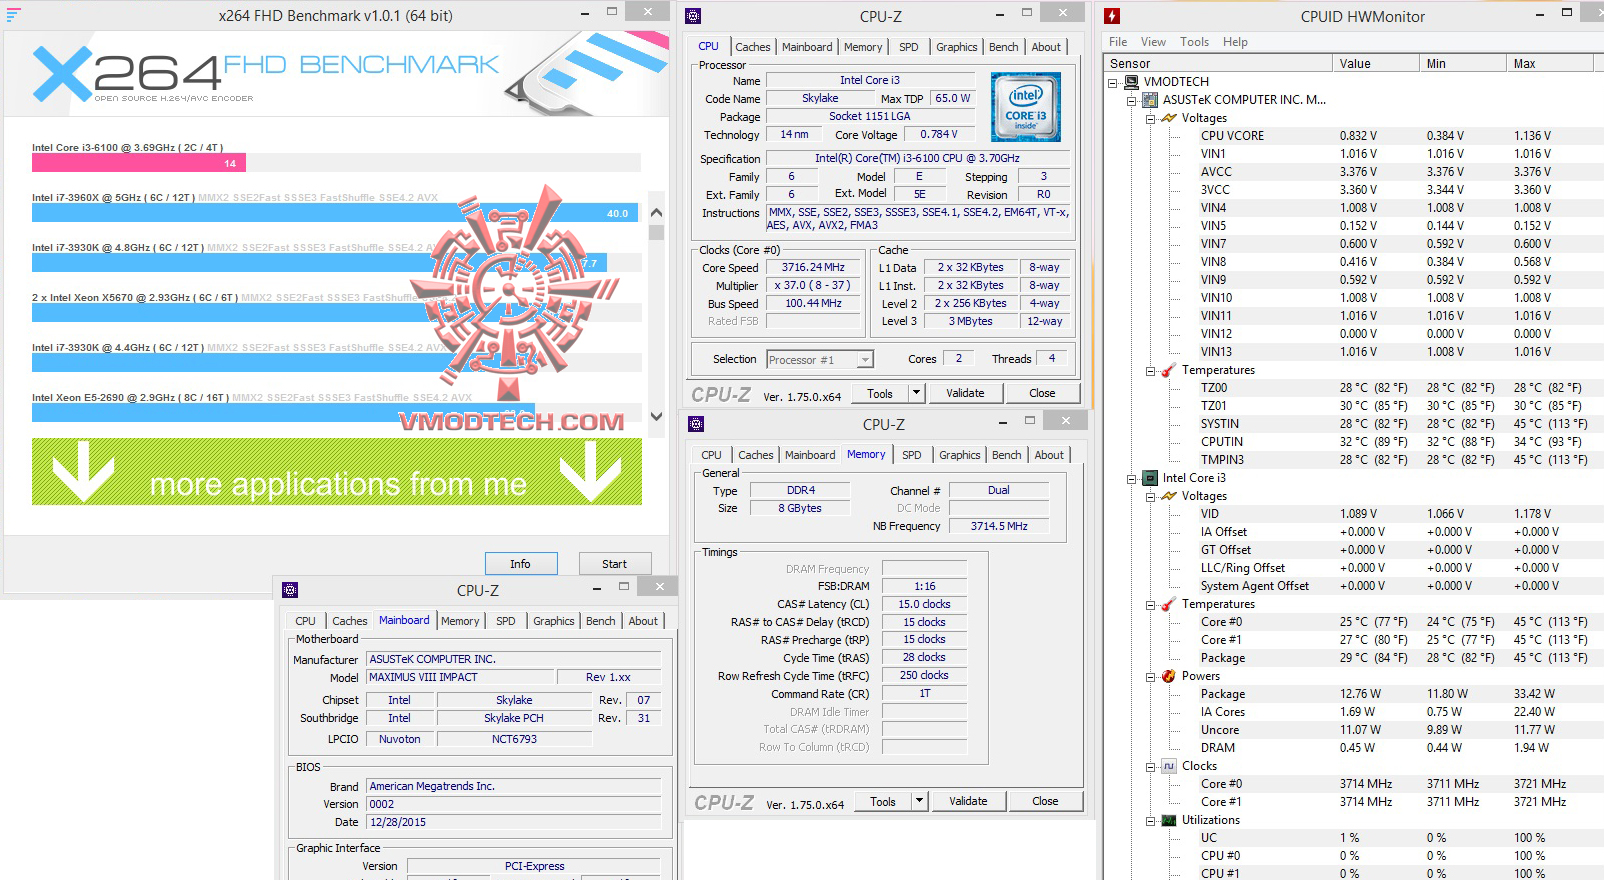
Task: Switch to Bench tab in the CPU-Z window showing Processor details
Action: click(1003, 47)
